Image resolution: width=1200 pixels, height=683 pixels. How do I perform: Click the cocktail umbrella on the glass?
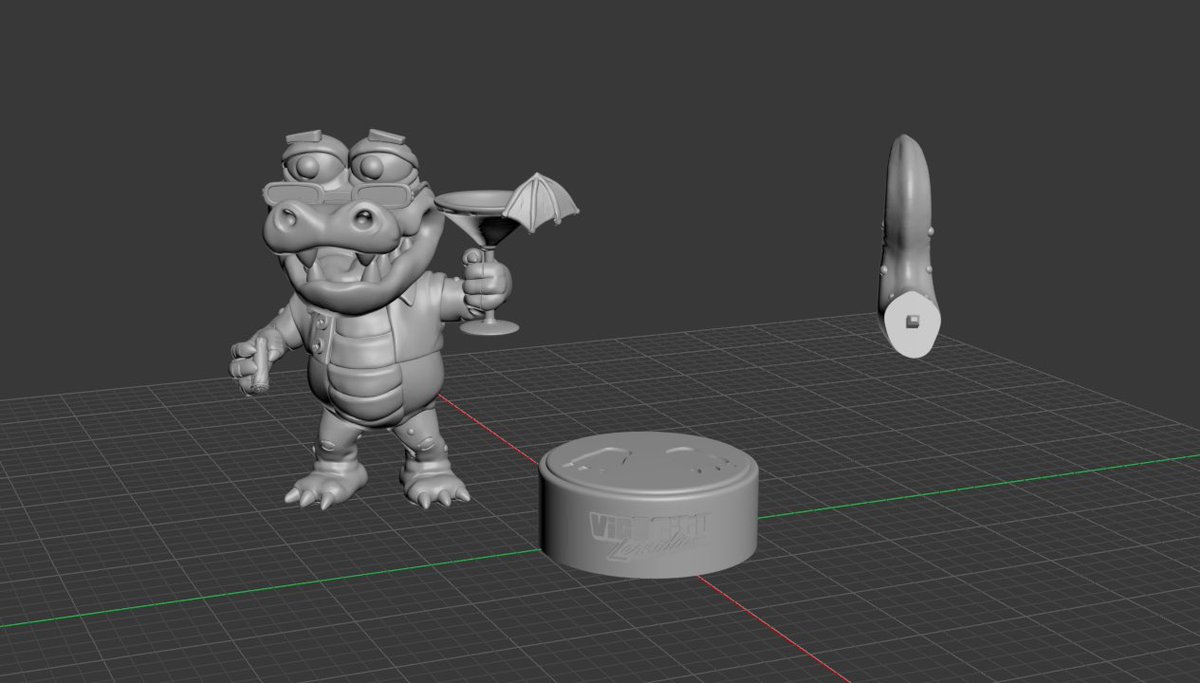point(541,200)
